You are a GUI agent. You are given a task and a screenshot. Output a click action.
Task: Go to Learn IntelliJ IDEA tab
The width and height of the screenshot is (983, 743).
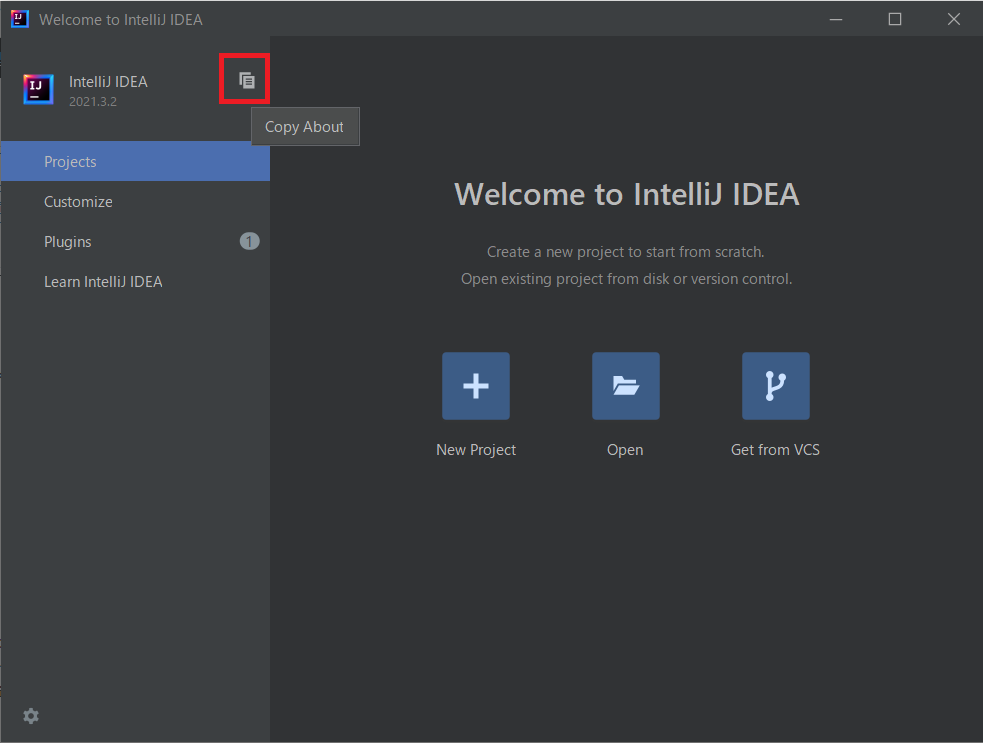click(135, 282)
